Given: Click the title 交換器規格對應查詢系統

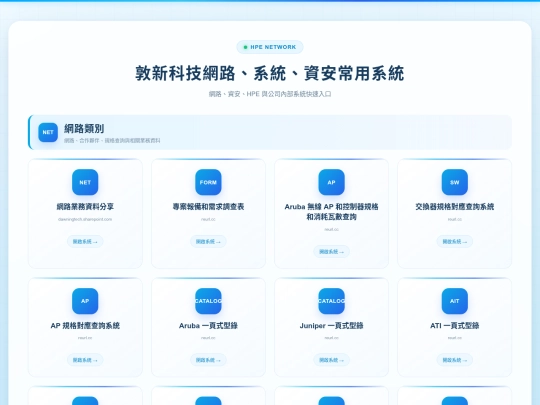Looking at the screenshot, I should (x=455, y=207).
